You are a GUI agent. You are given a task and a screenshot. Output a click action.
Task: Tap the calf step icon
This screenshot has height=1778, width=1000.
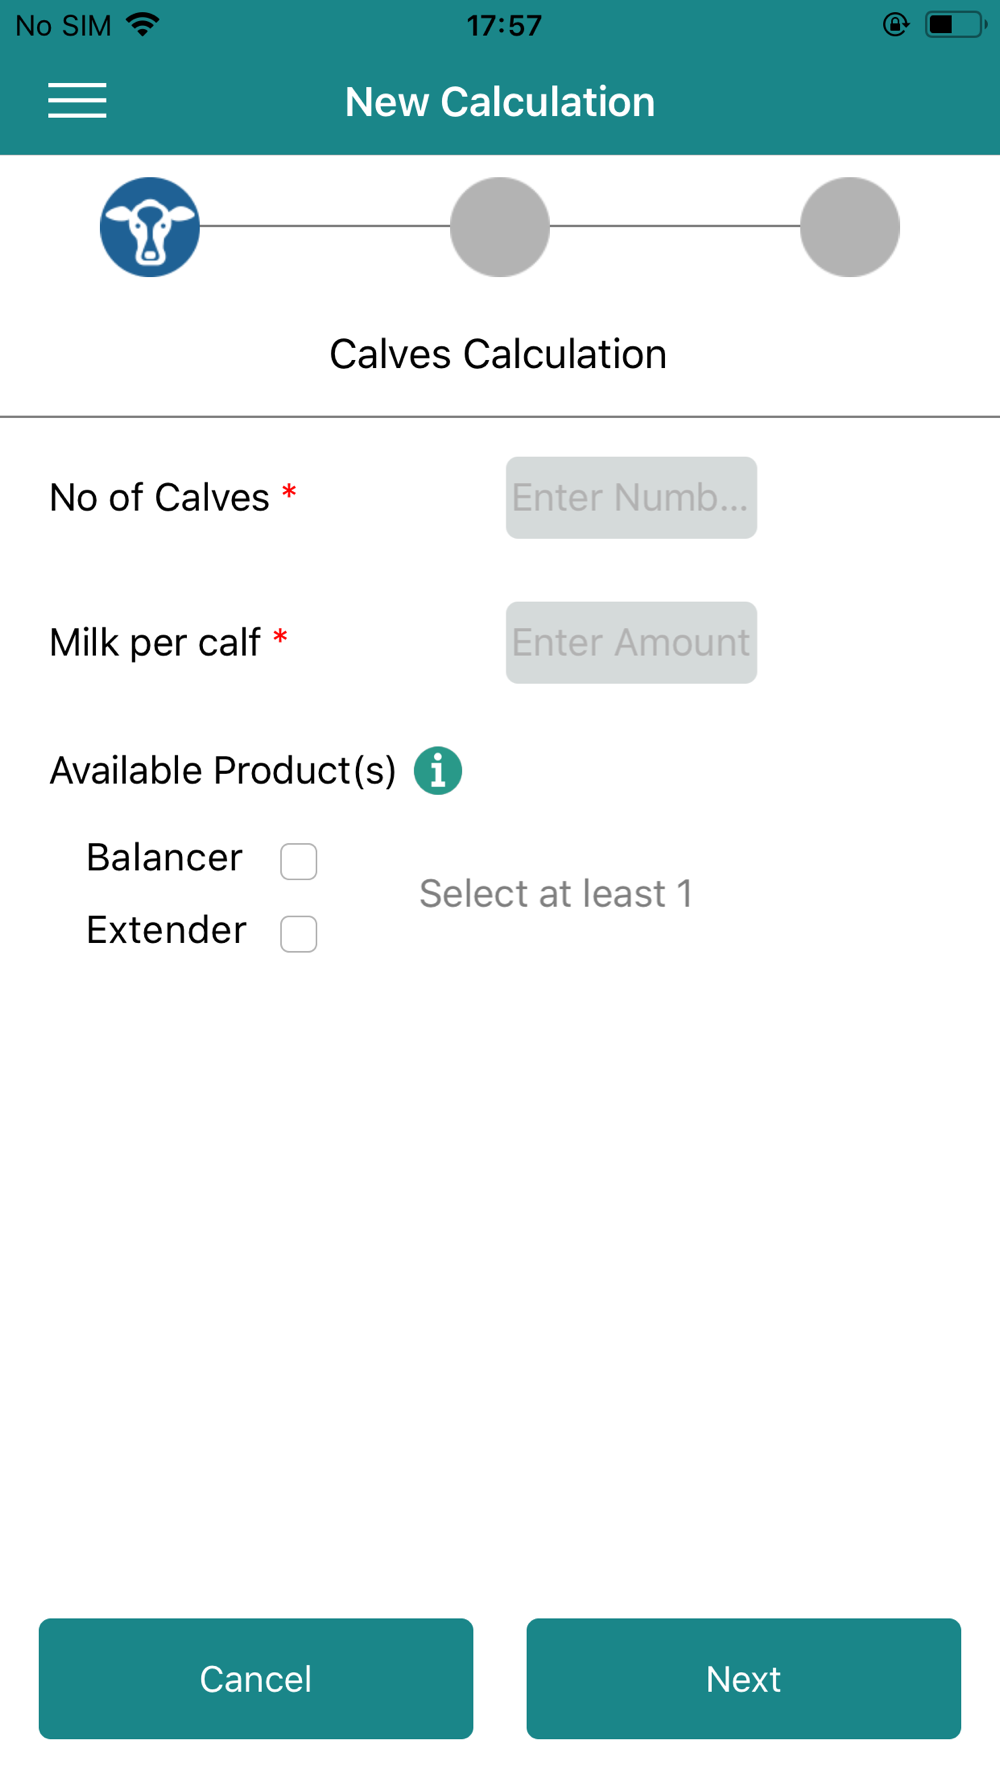click(x=150, y=227)
